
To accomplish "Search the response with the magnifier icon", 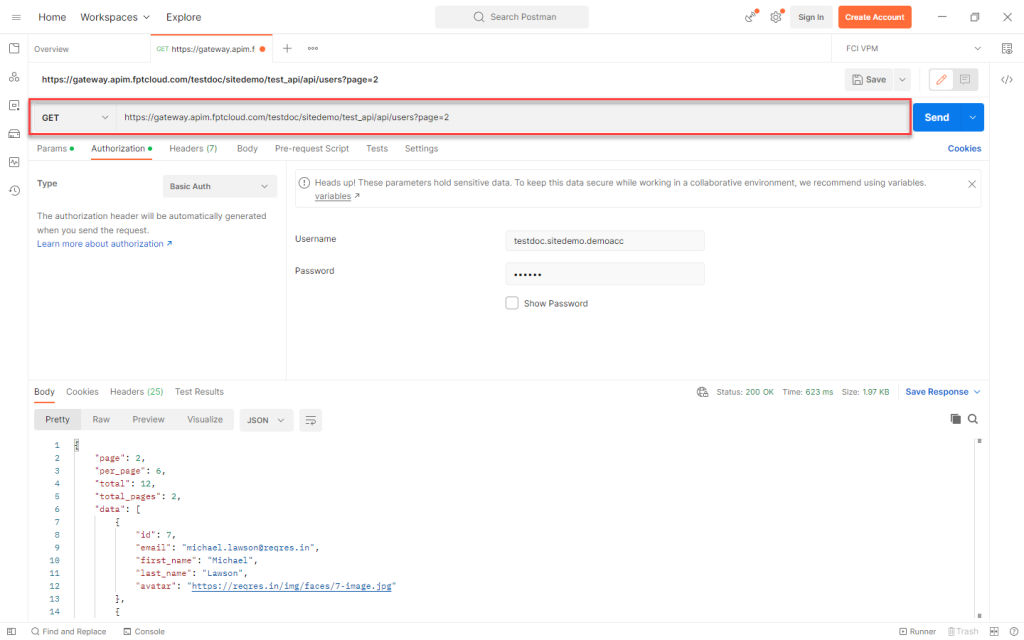I will (x=972, y=419).
